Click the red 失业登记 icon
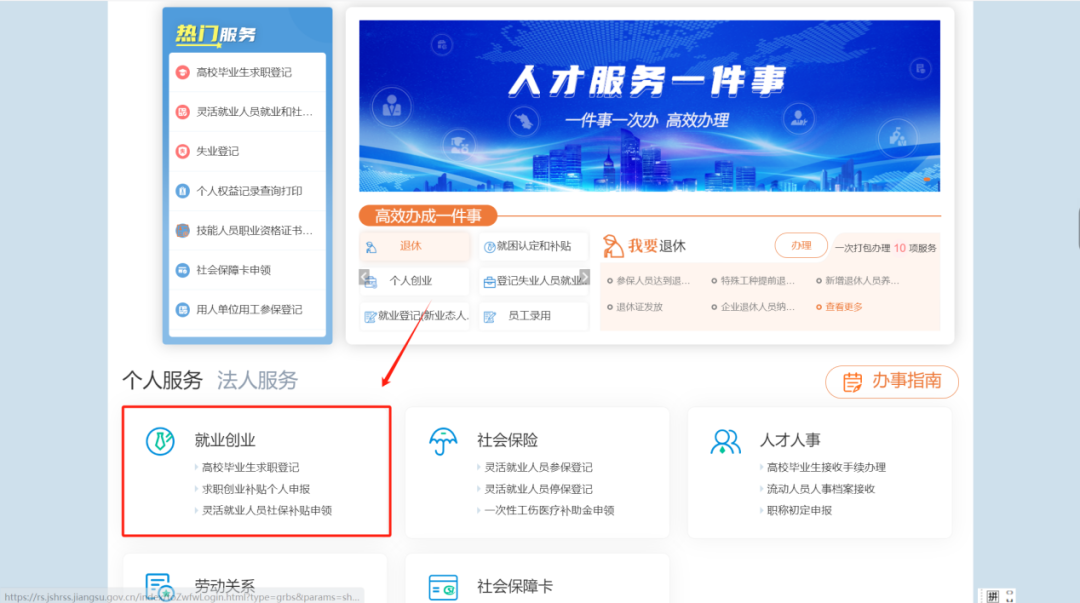1080x603 pixels. pos(182,151)
